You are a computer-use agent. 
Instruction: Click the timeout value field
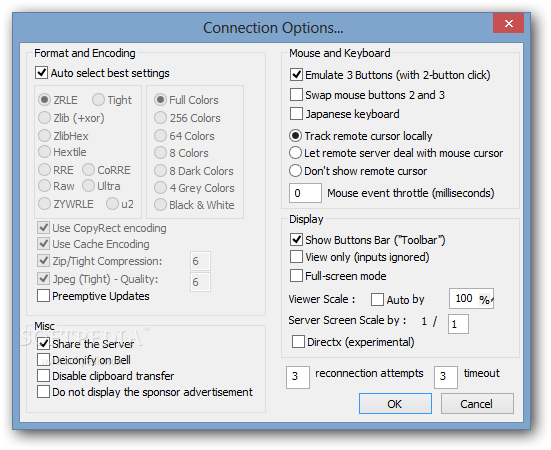[x=446, y=377]
